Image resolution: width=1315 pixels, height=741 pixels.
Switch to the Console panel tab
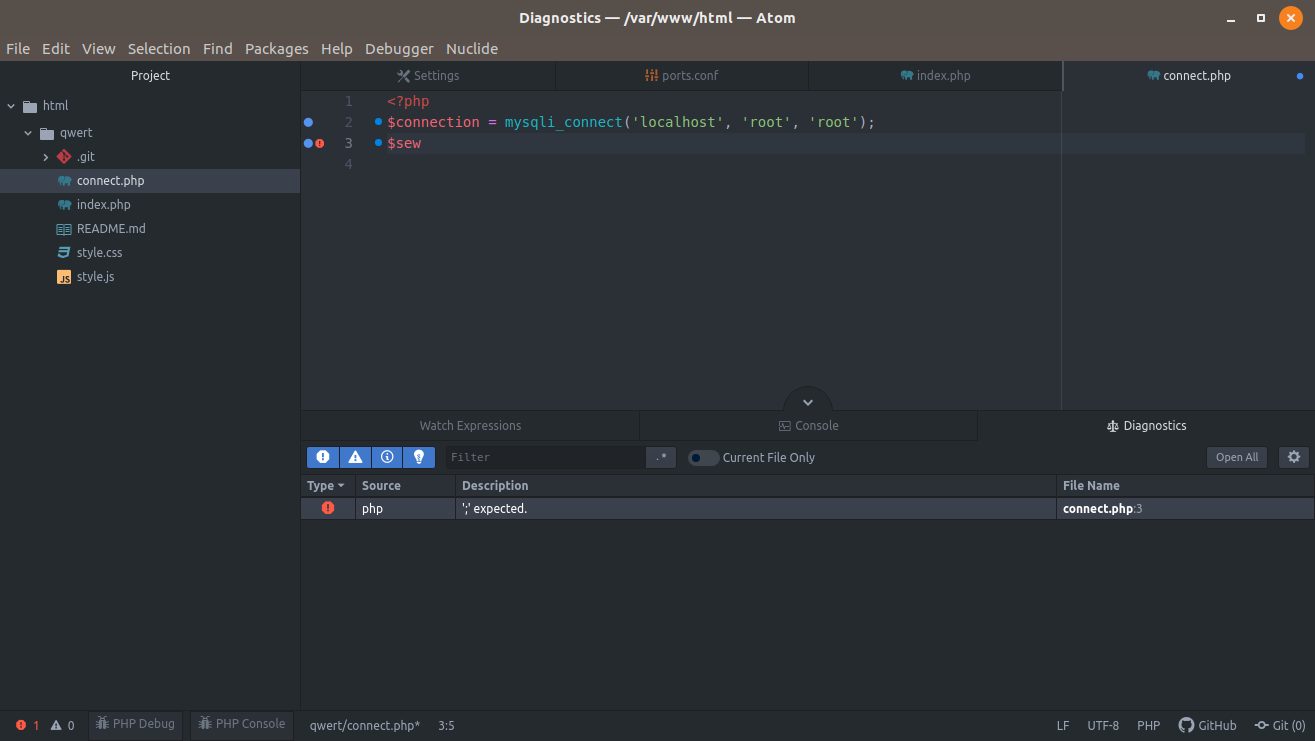(808, 425)
